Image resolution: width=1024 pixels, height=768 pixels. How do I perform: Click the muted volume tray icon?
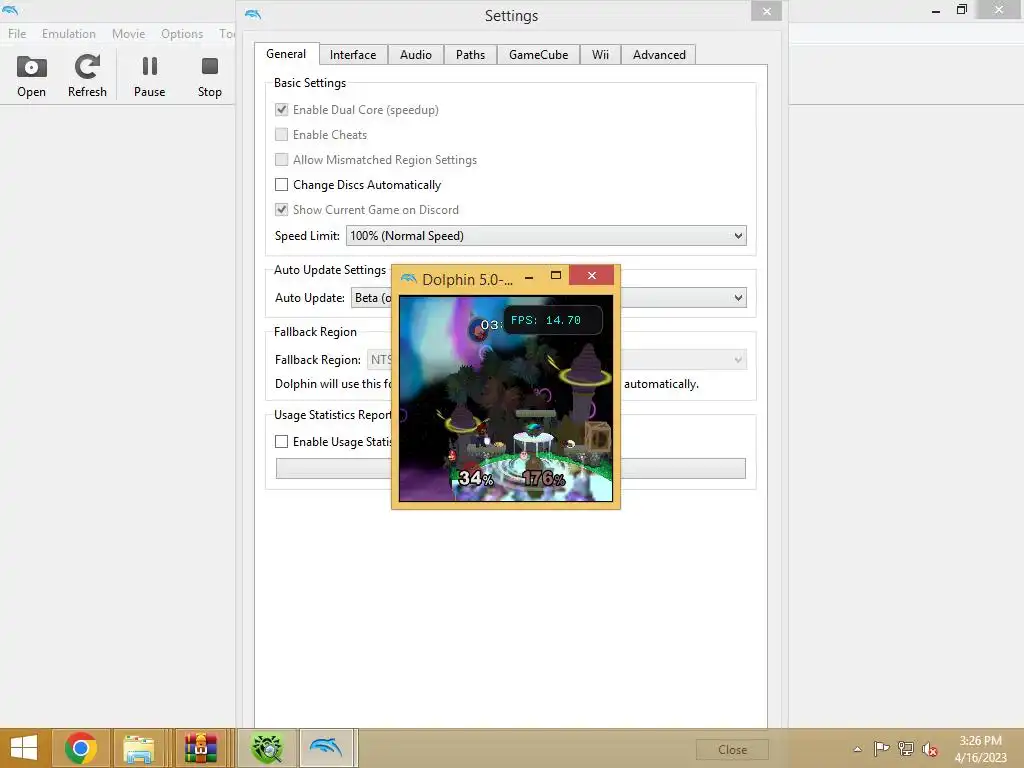coord(929,748)
